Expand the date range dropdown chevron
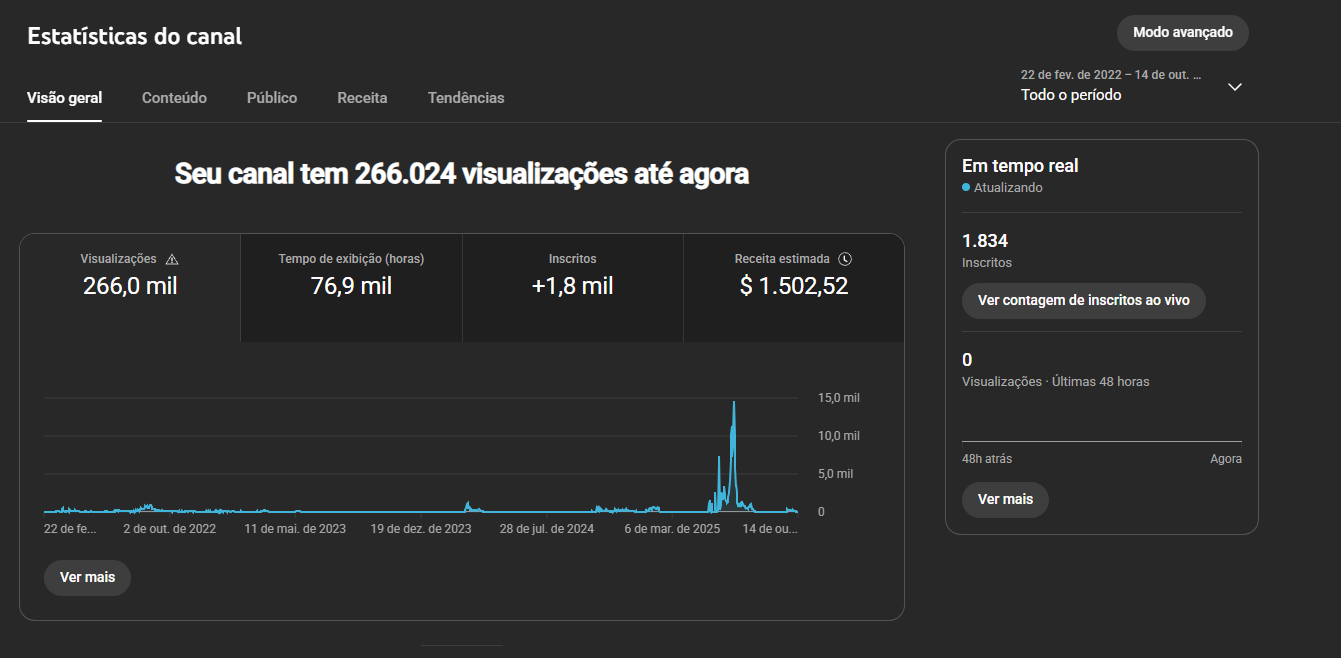 [1235, 87]
